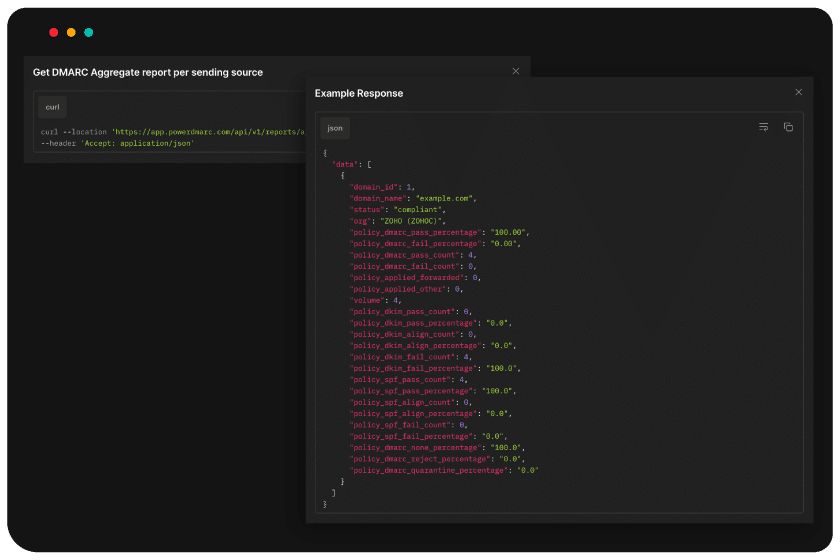Click the "example.com" value
840x560 pixels.
click(x=444, y=198)
